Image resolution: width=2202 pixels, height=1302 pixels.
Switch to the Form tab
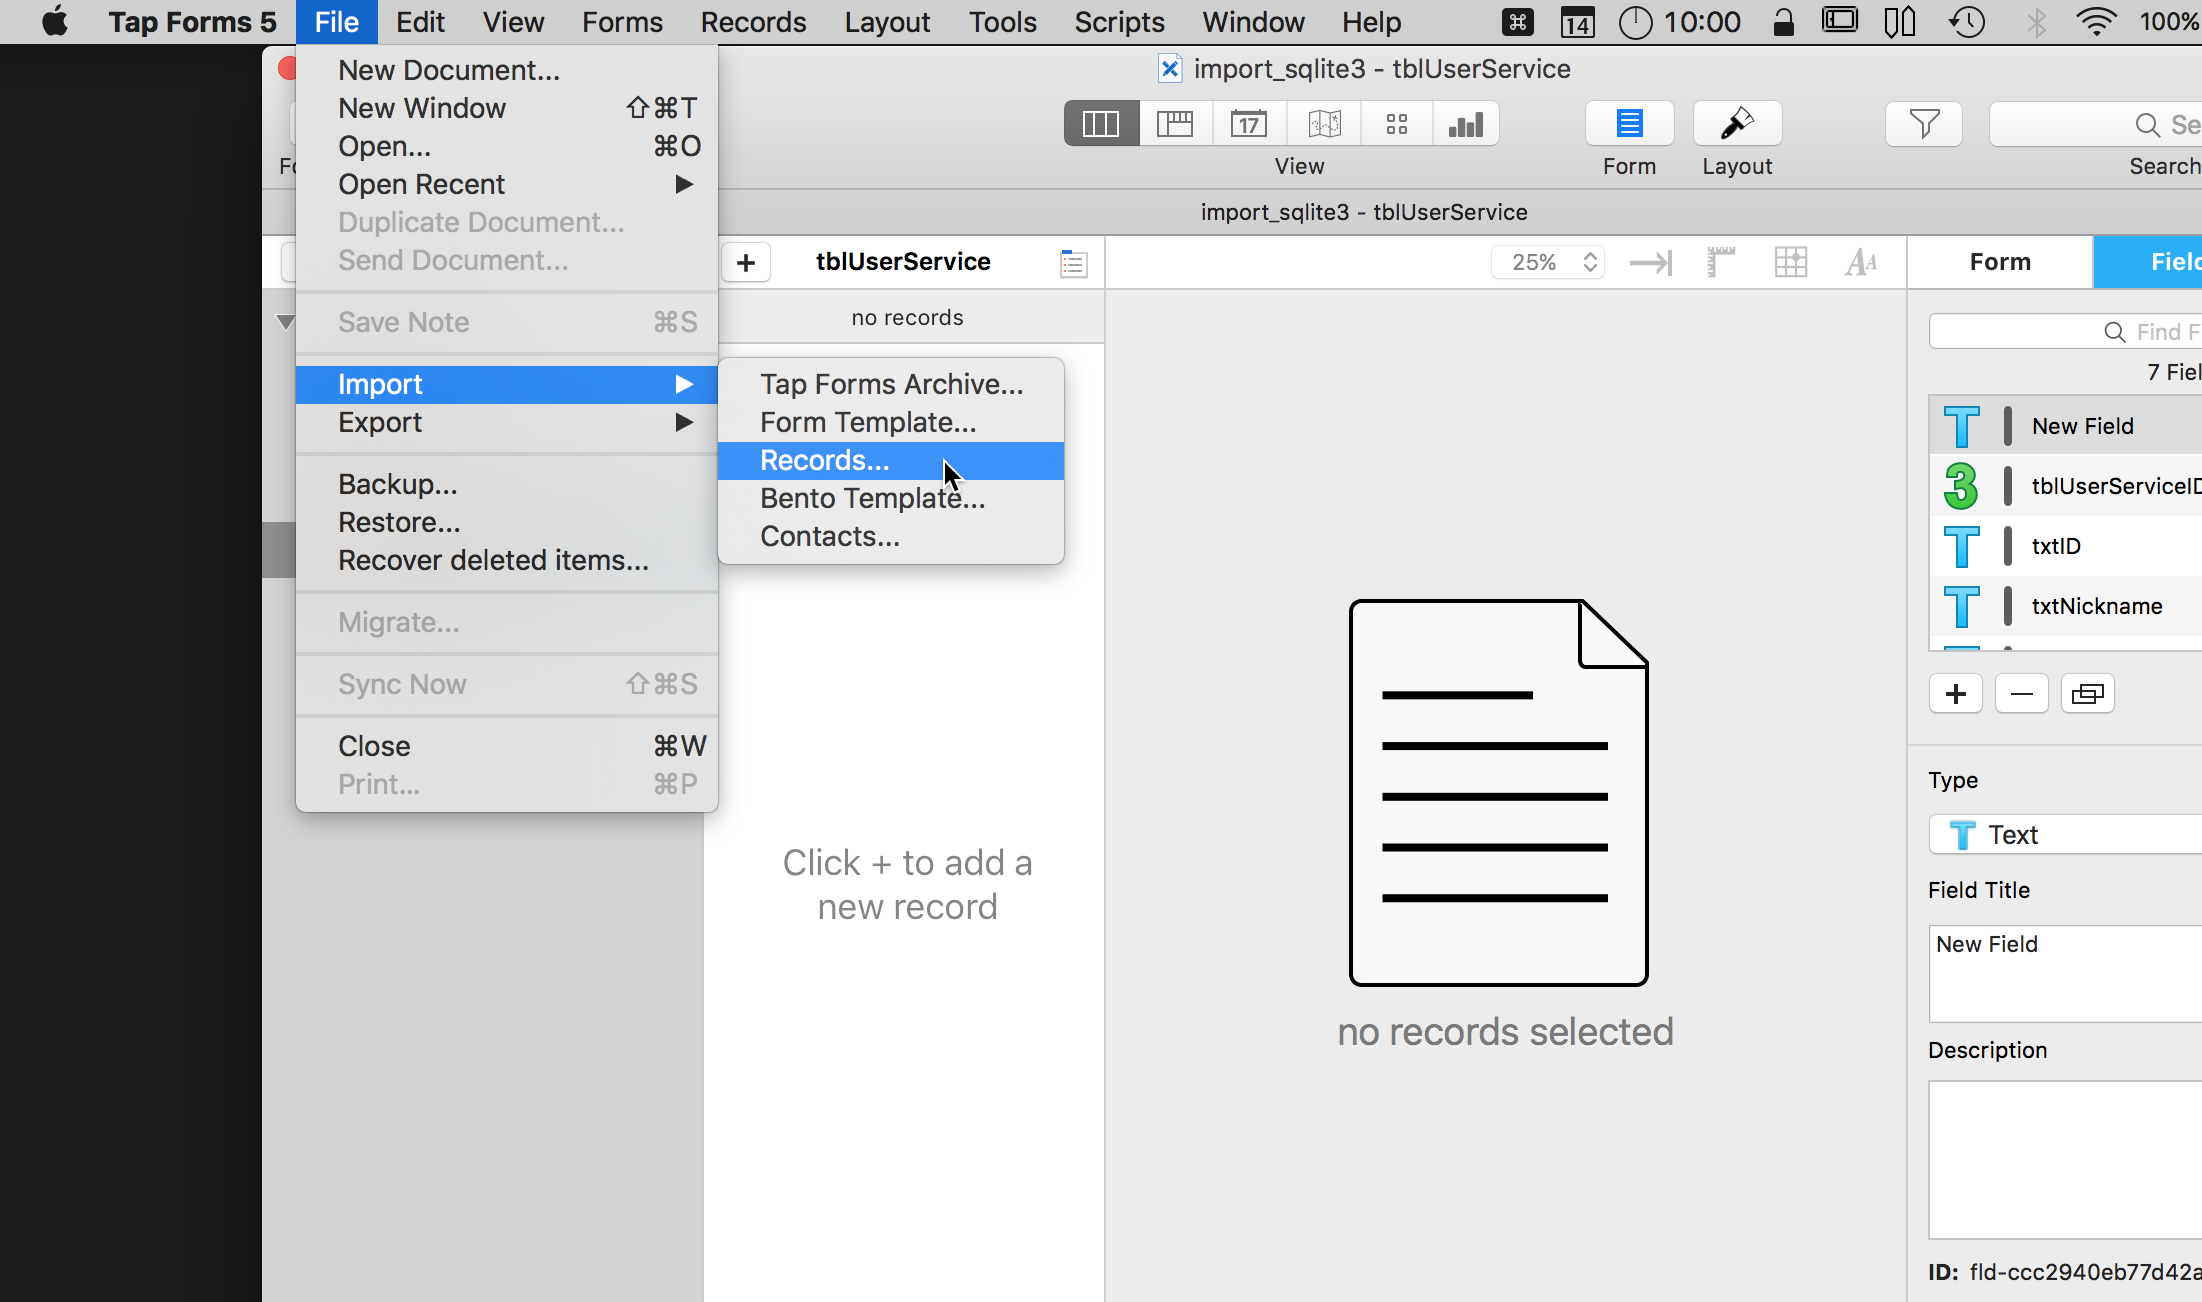pos(2000,262)
